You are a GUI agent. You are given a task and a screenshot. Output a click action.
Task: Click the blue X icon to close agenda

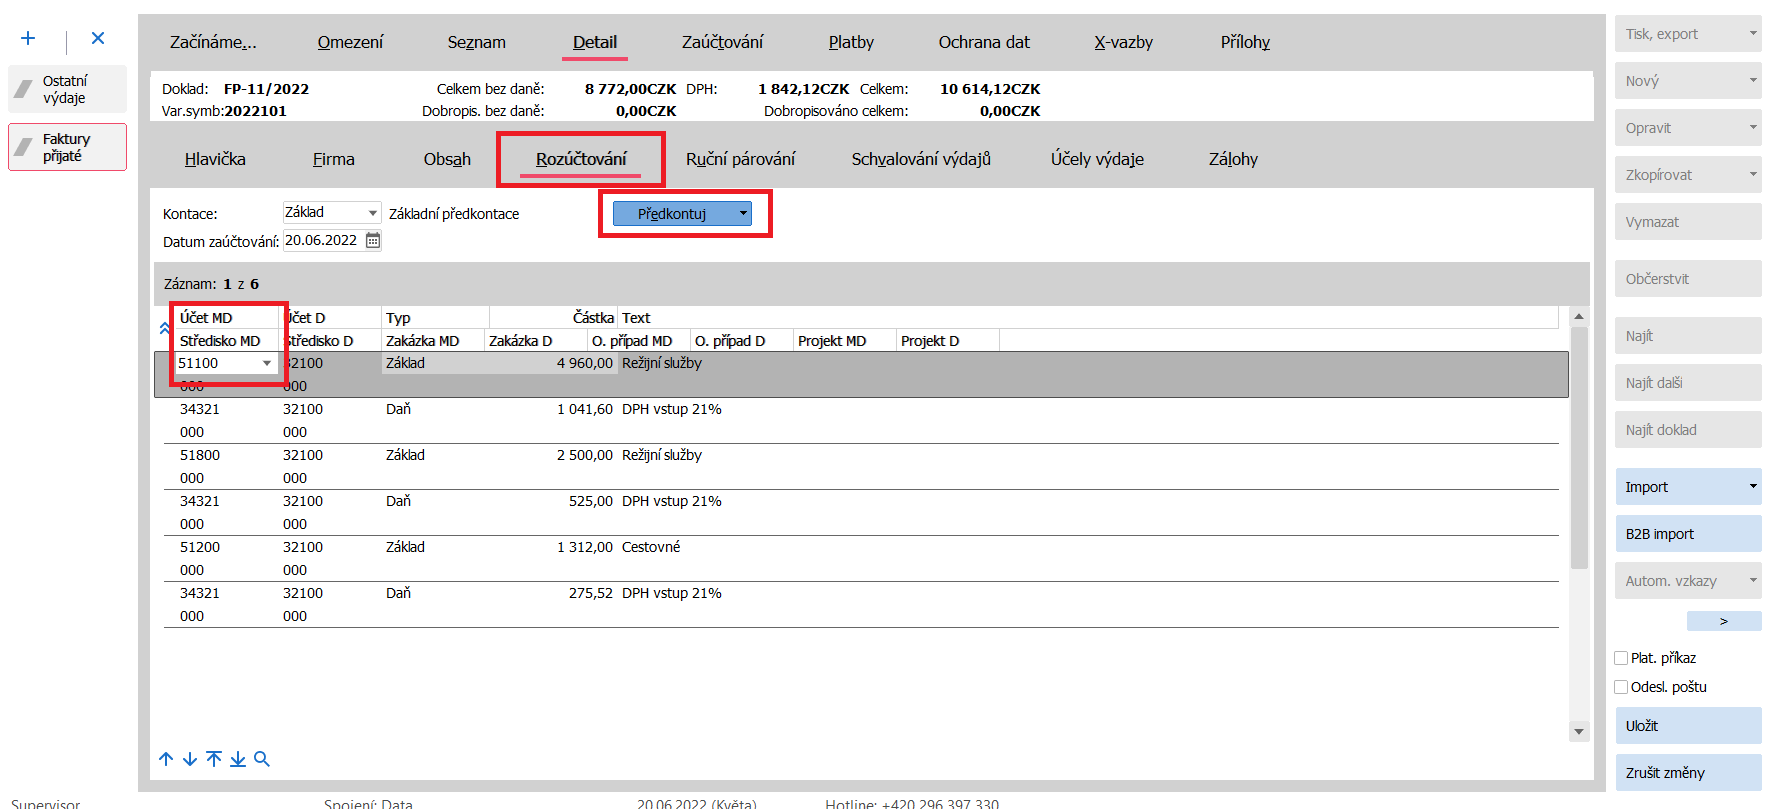[x=98, y=38]
